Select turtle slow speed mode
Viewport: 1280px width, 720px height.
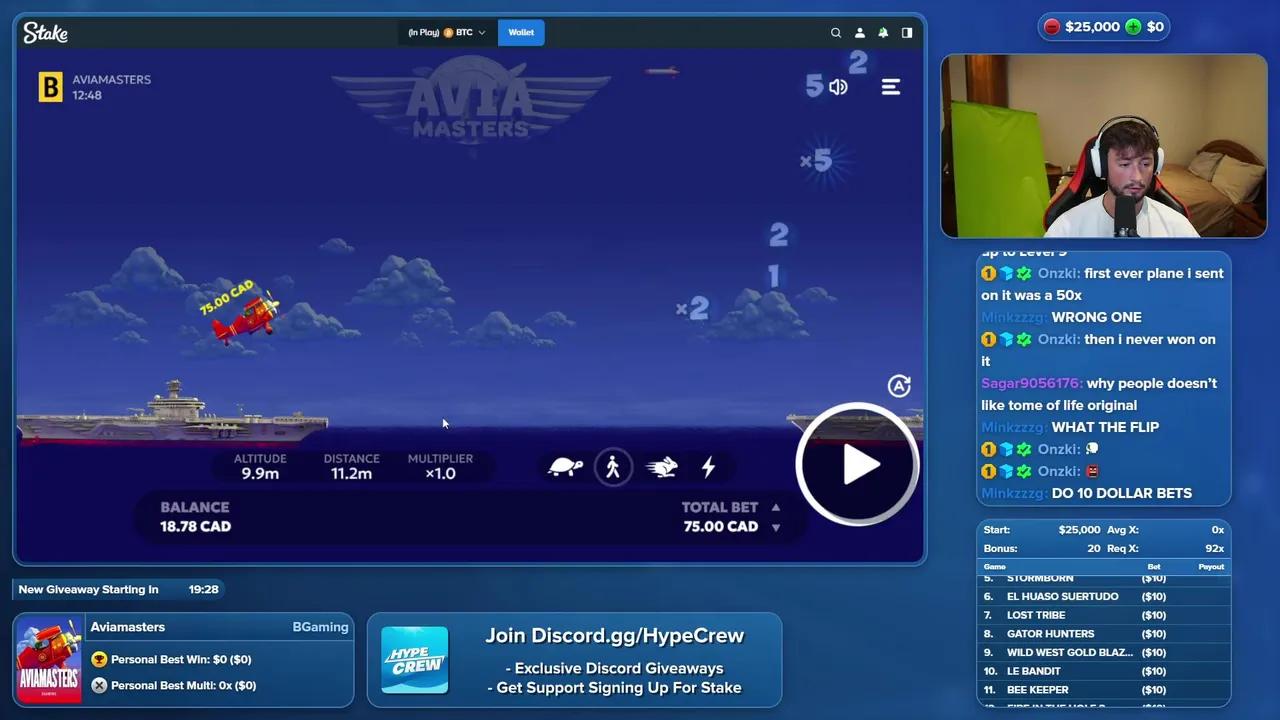(565, 467)
